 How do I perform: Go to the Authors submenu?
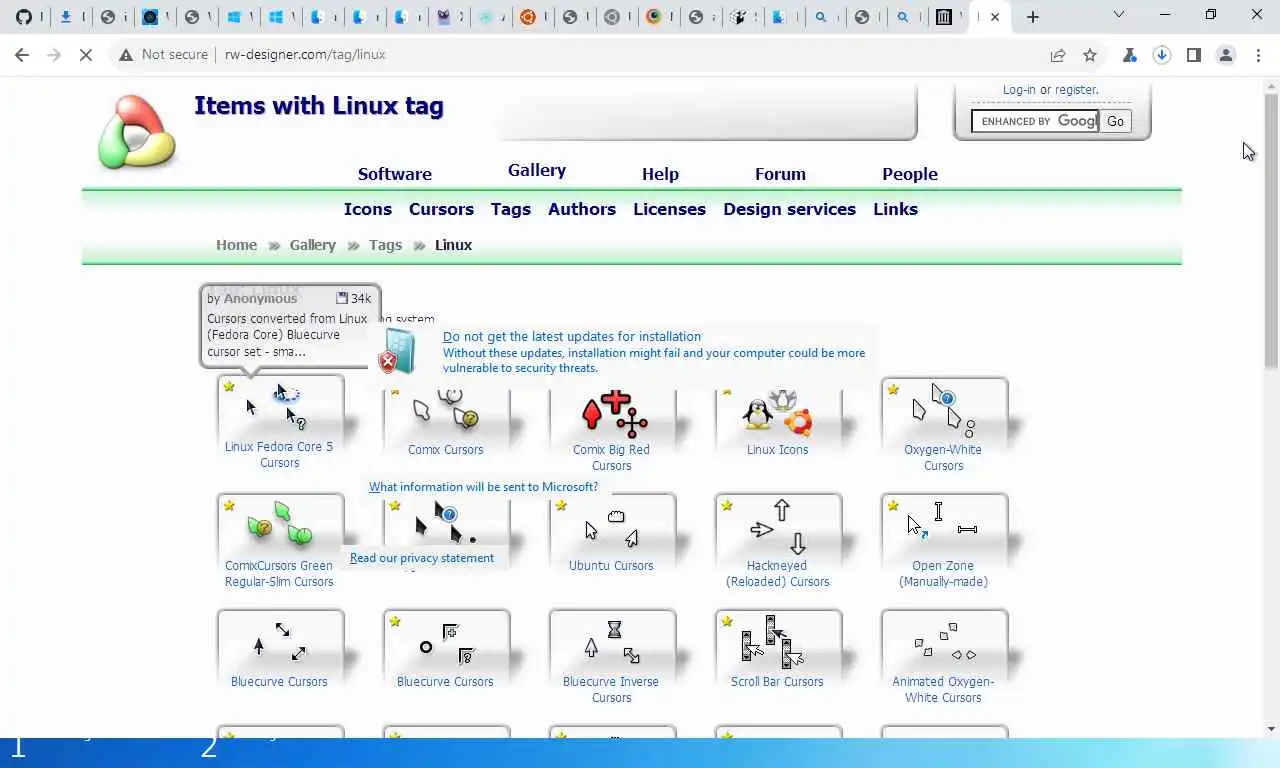tap(582, 209)
